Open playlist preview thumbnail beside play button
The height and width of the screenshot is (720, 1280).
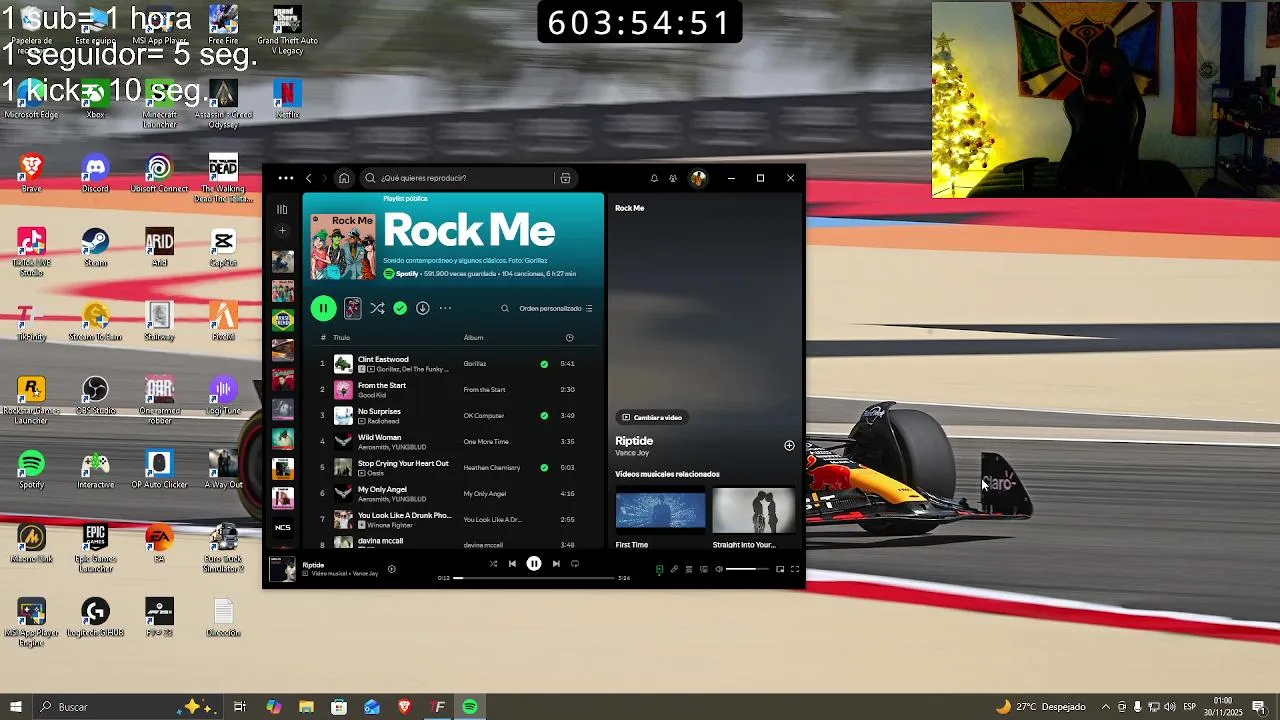pos(353,308)
